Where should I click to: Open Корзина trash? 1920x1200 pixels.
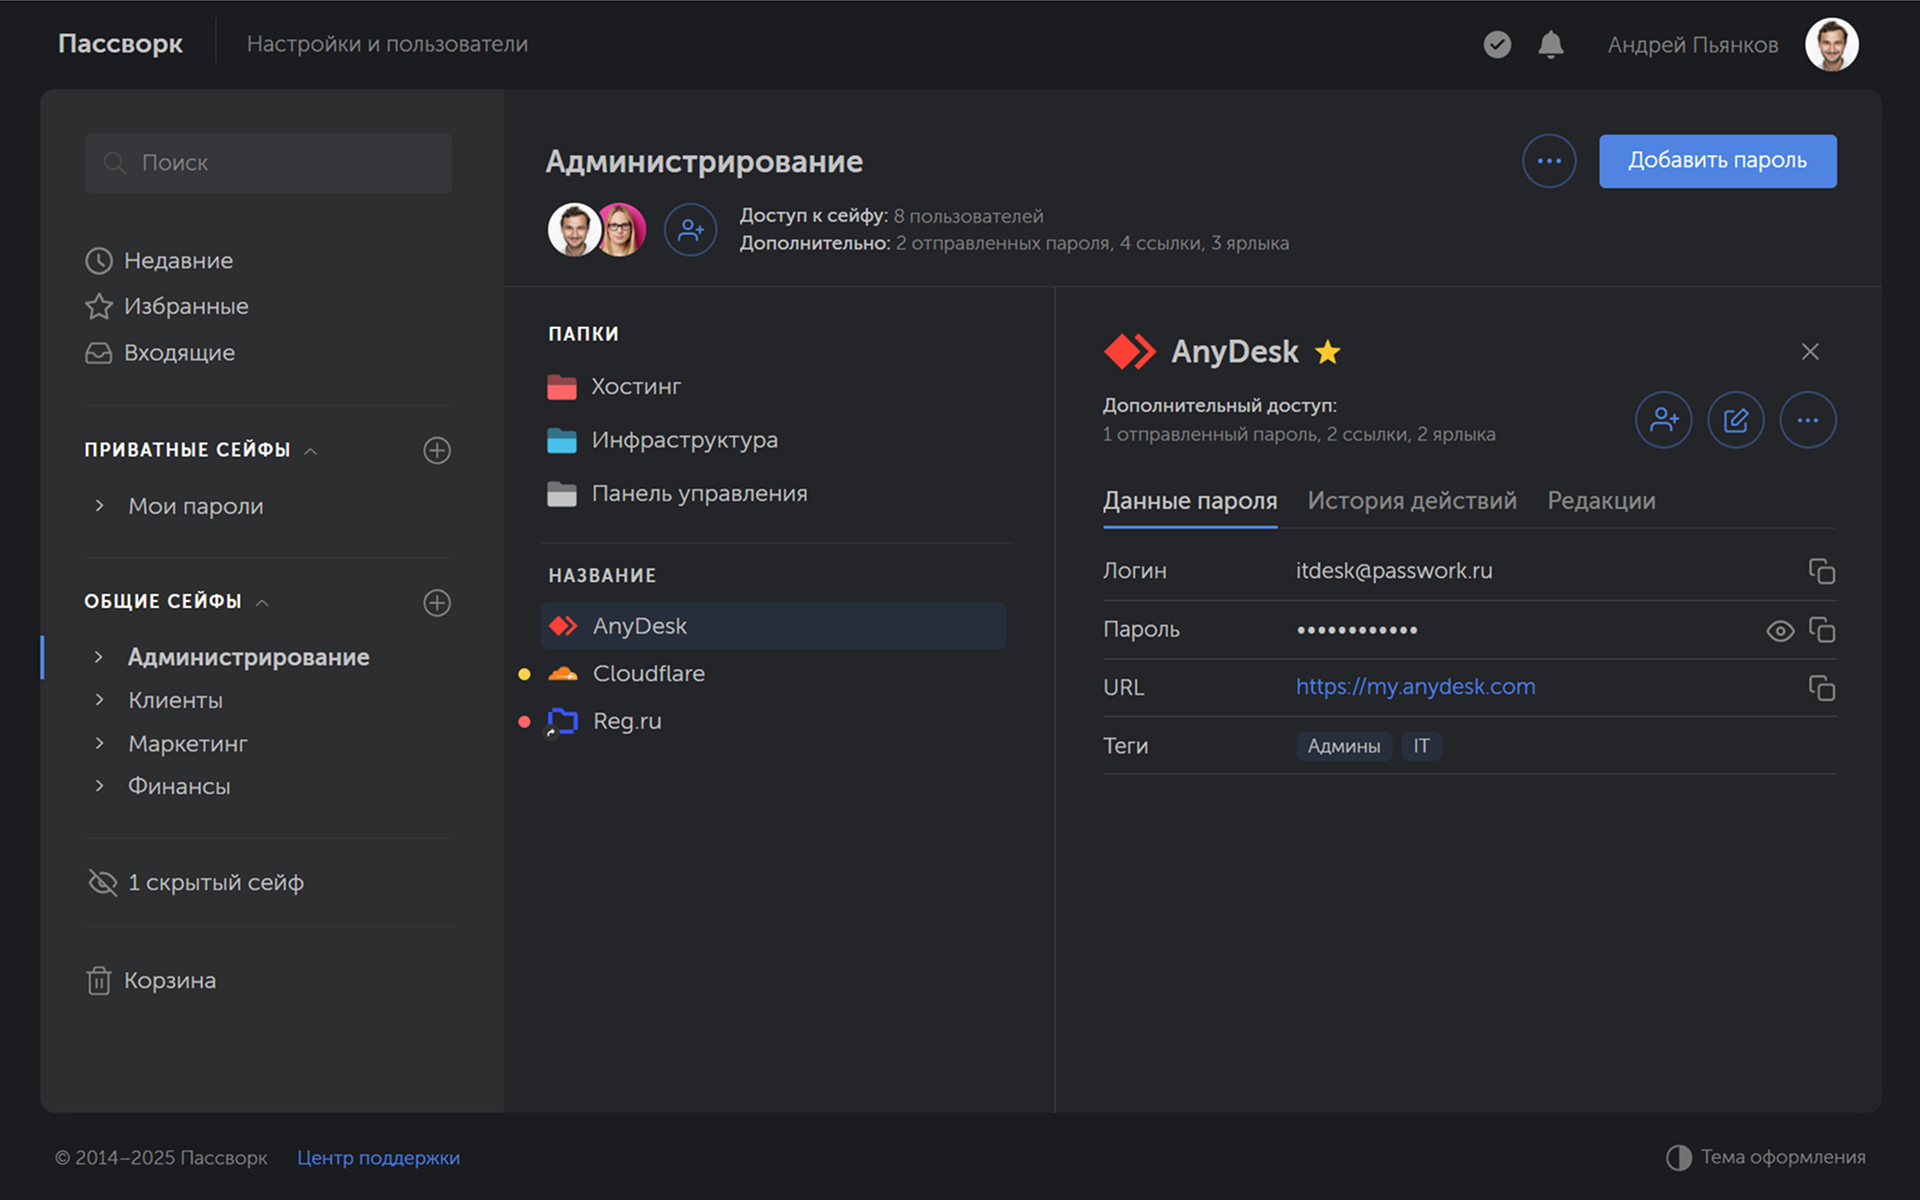(152, 980)
